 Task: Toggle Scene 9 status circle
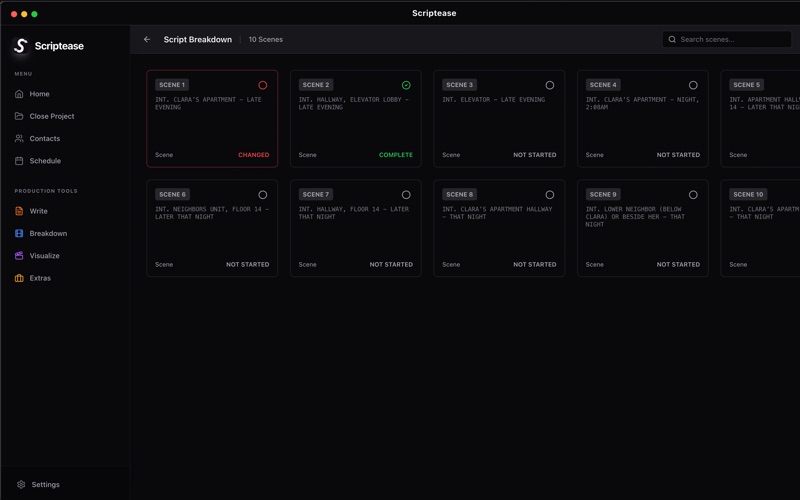[x=693, y=195]
